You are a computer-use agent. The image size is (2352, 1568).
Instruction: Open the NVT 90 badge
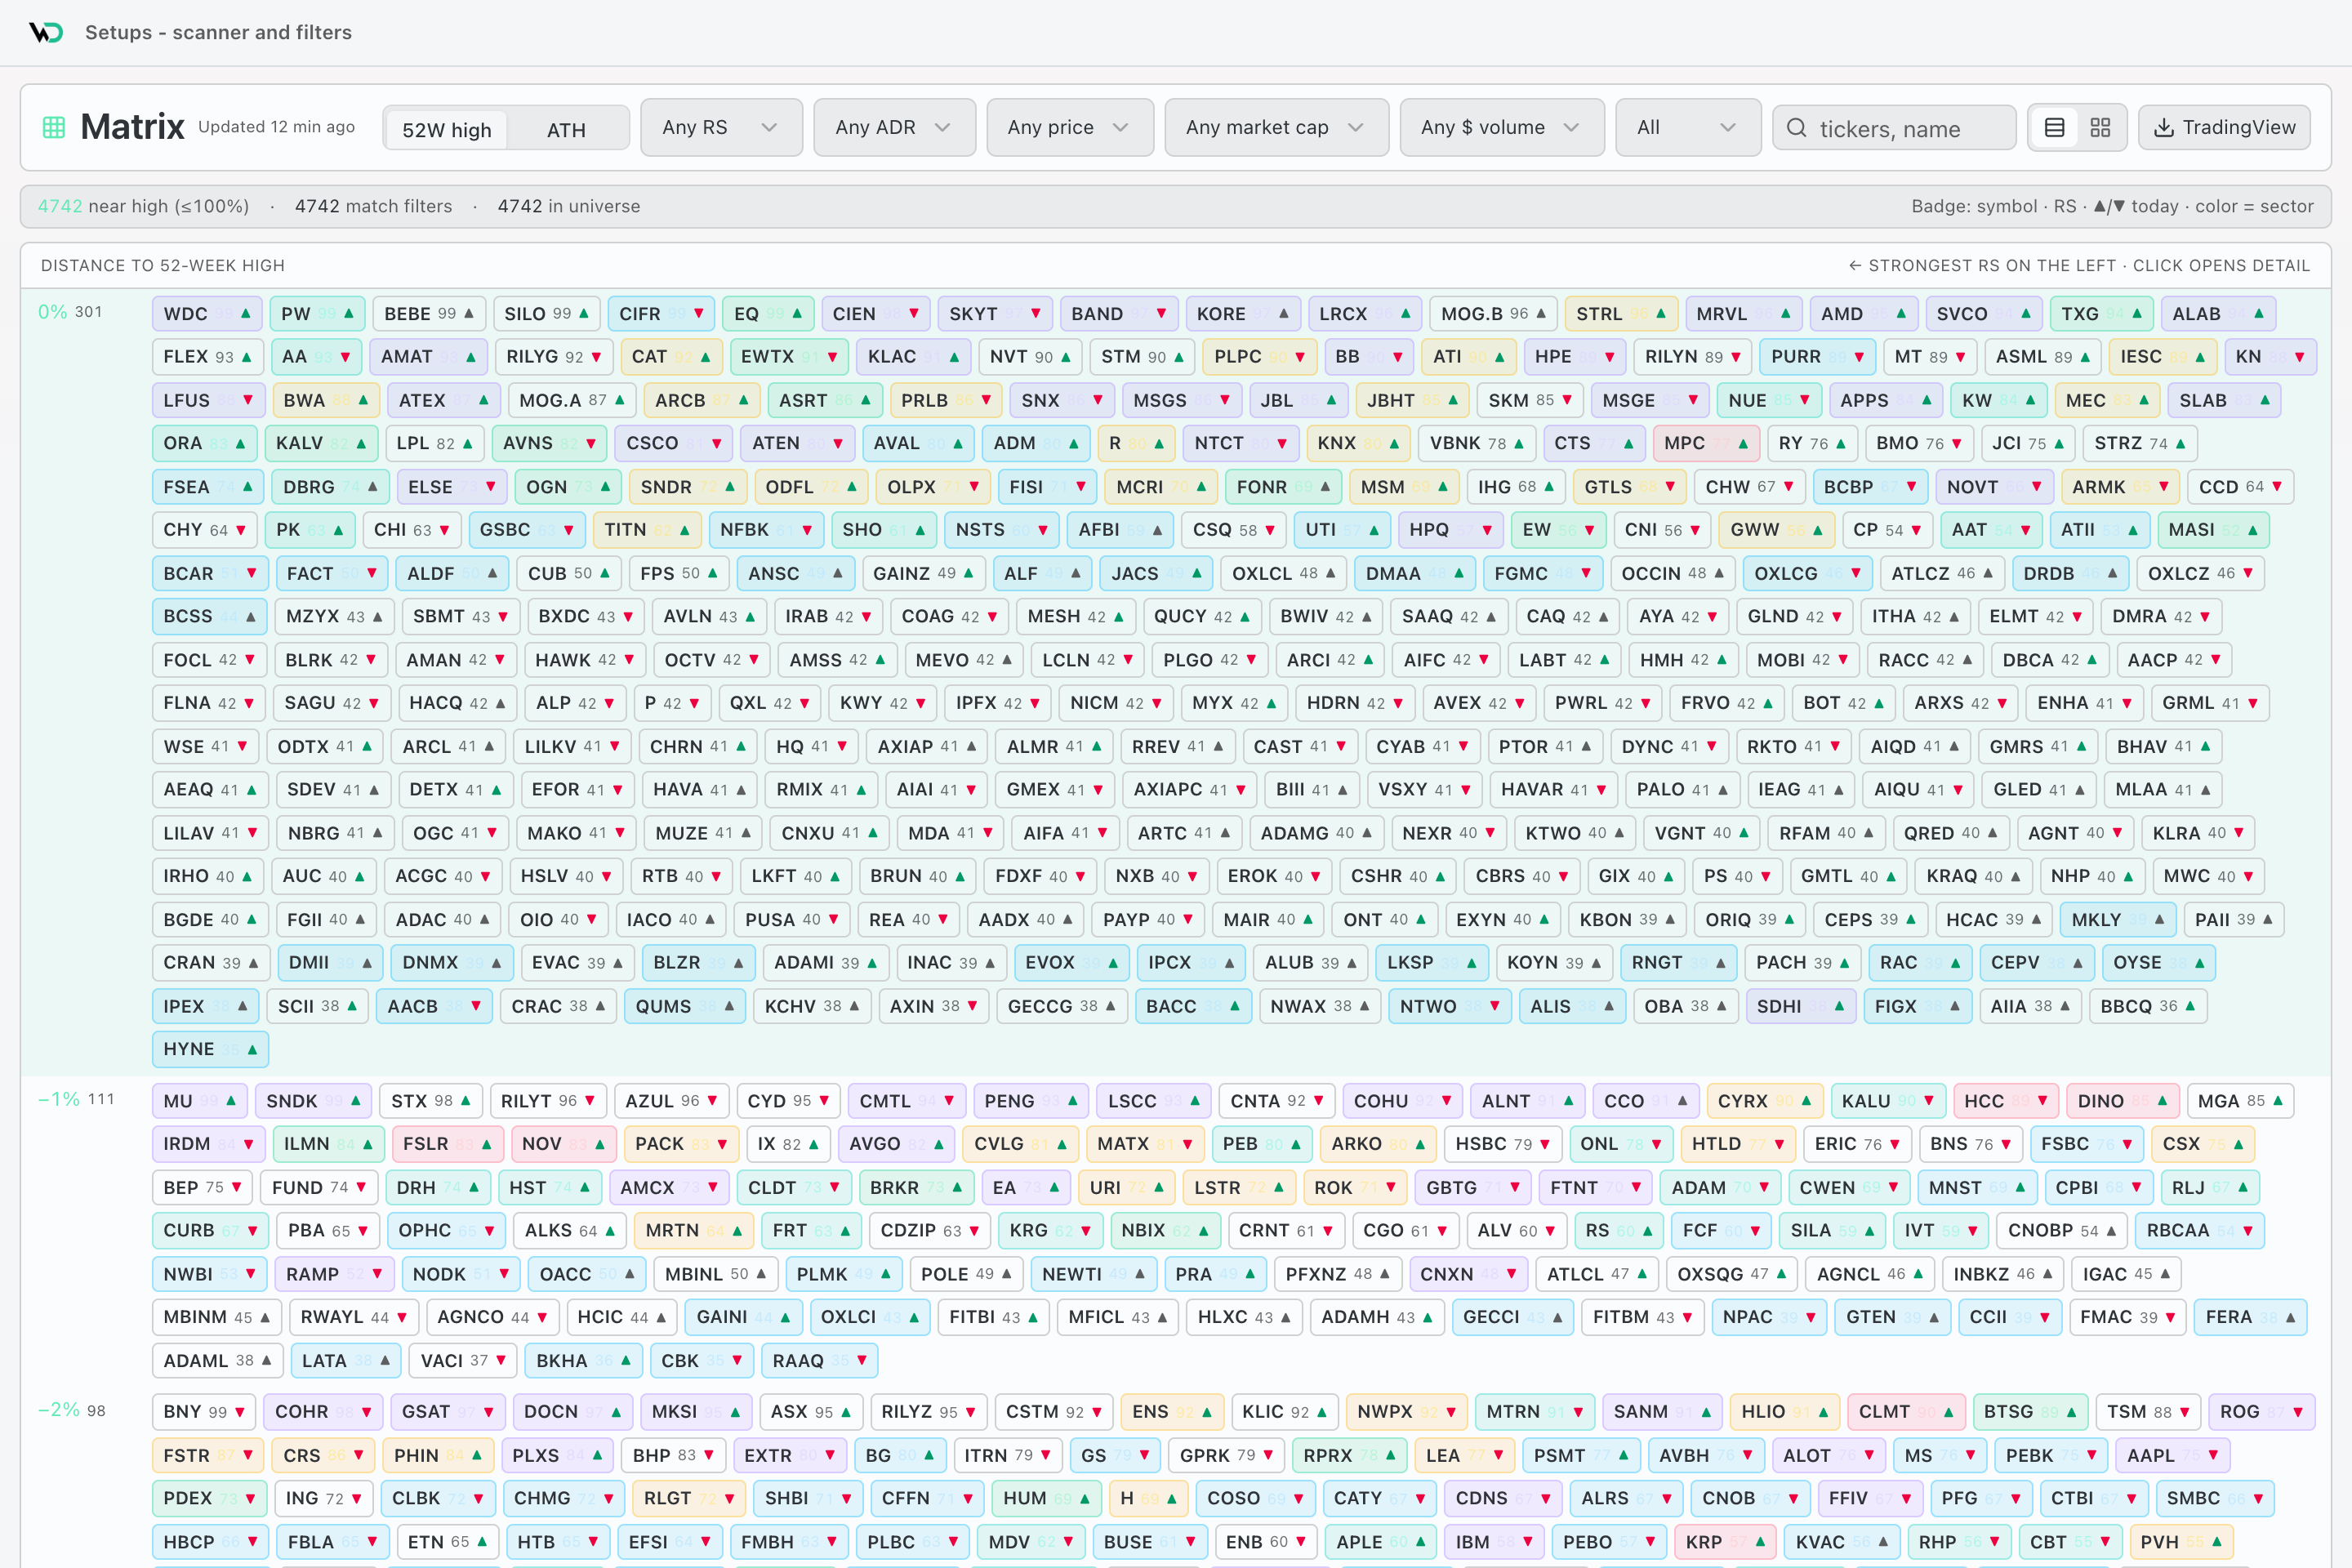tap(1030, 357)
